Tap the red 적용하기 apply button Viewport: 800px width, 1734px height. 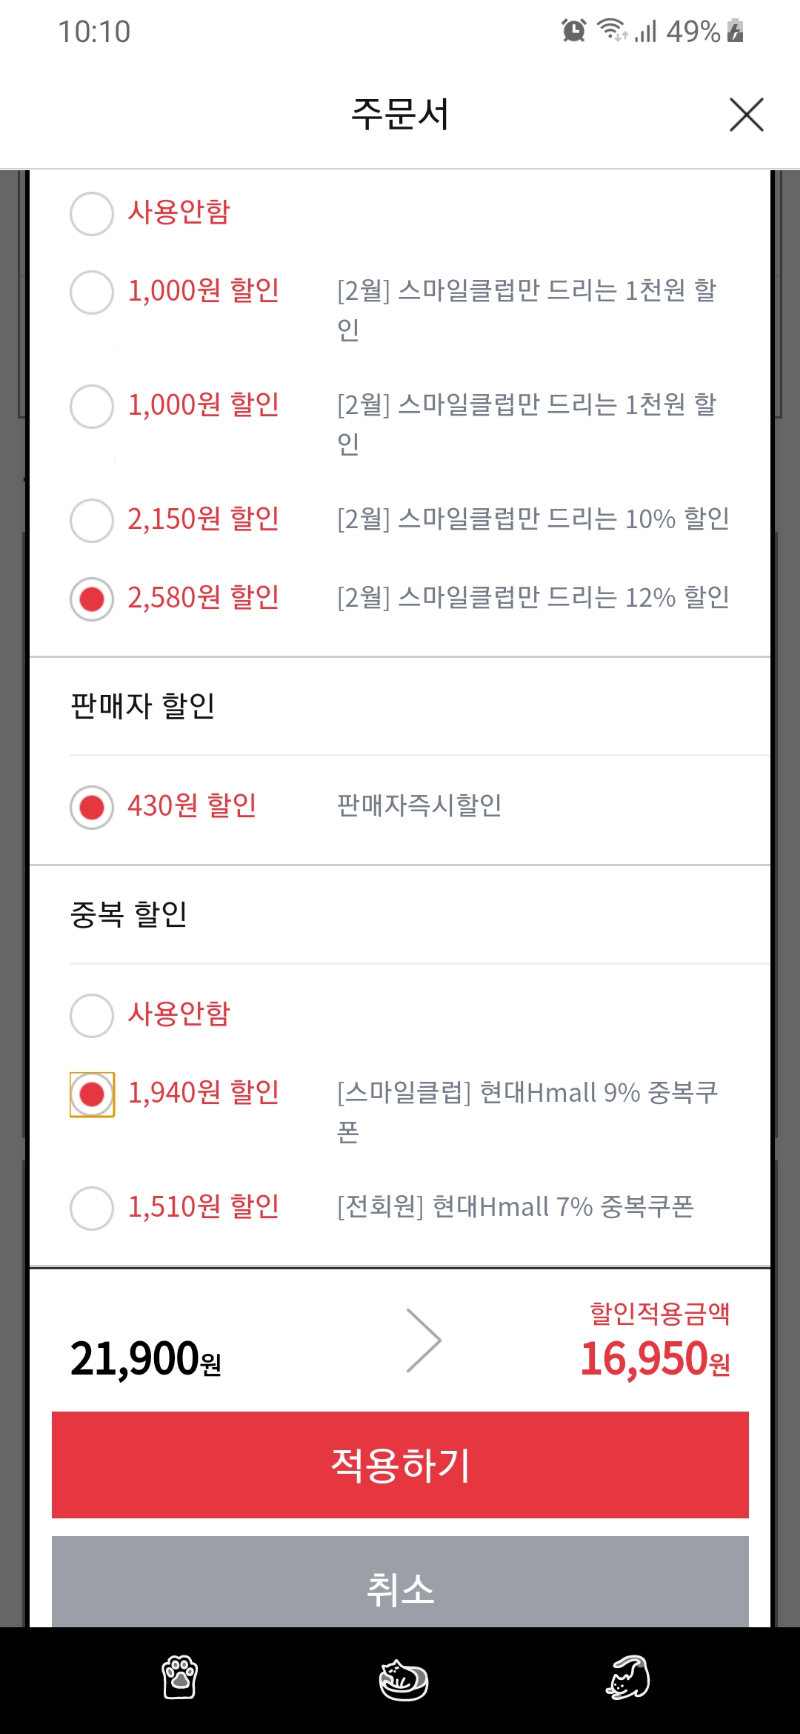click(x=400, y=1465)
